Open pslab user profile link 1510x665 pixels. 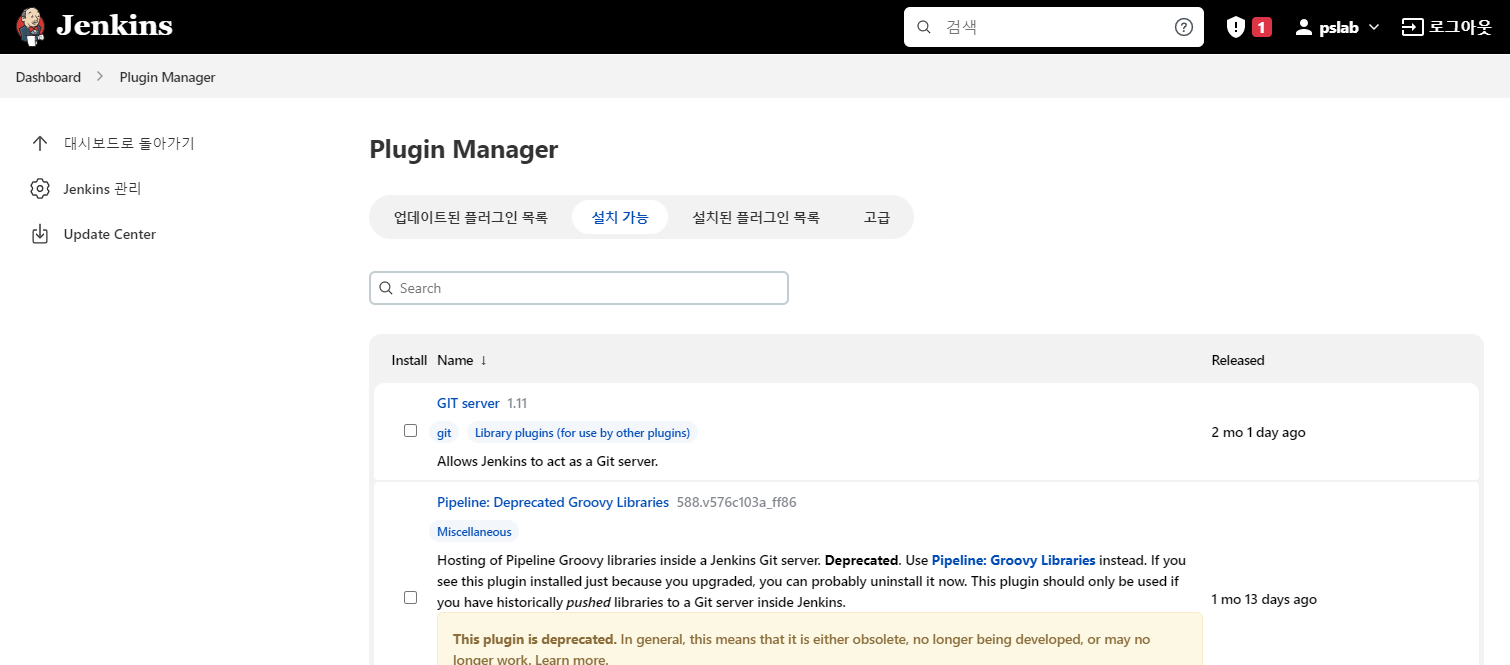coord(1339,27)
